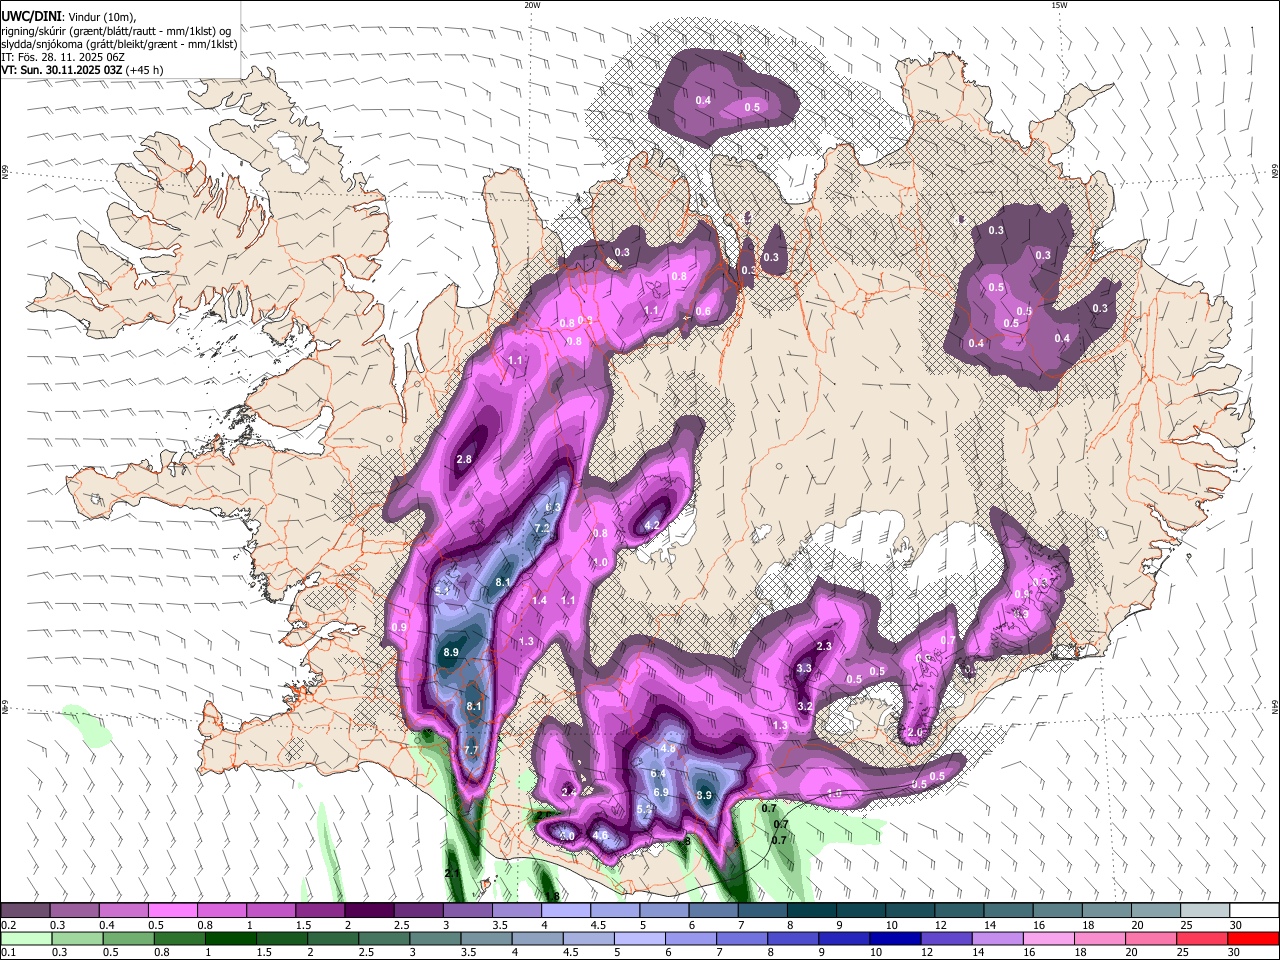Click the 'VT: Sun. 30.11.2025 03Z' valid time

[61, 70]
